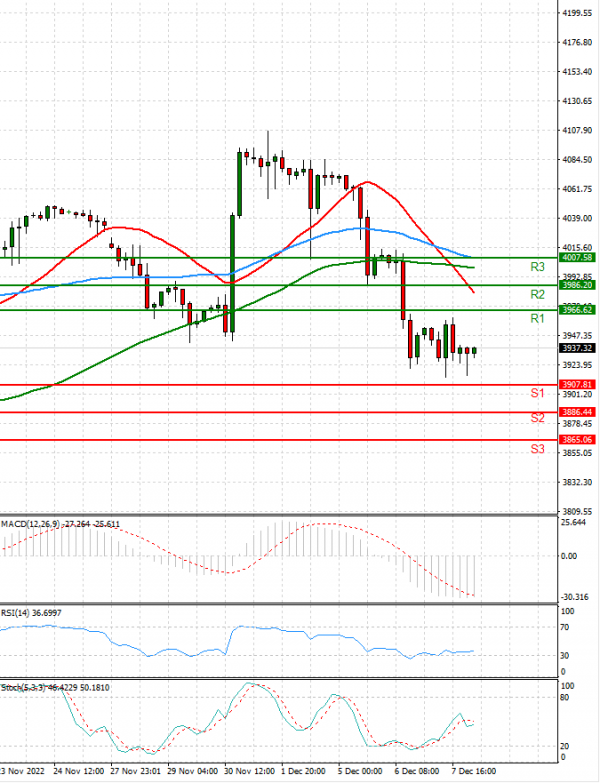Click the 6 Dec 08:00 time label
Viewport: 600px width, 783px height.
pyautogui.click(x=417, y=771)
